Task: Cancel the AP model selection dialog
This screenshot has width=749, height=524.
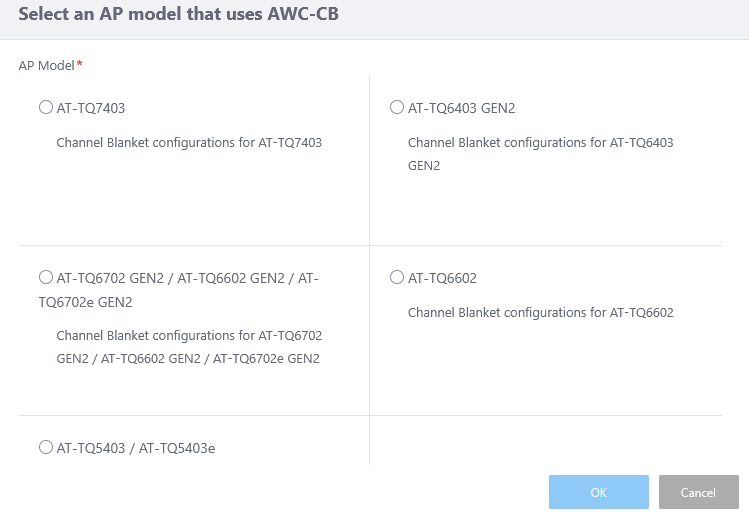Action: tap(697, 492)
